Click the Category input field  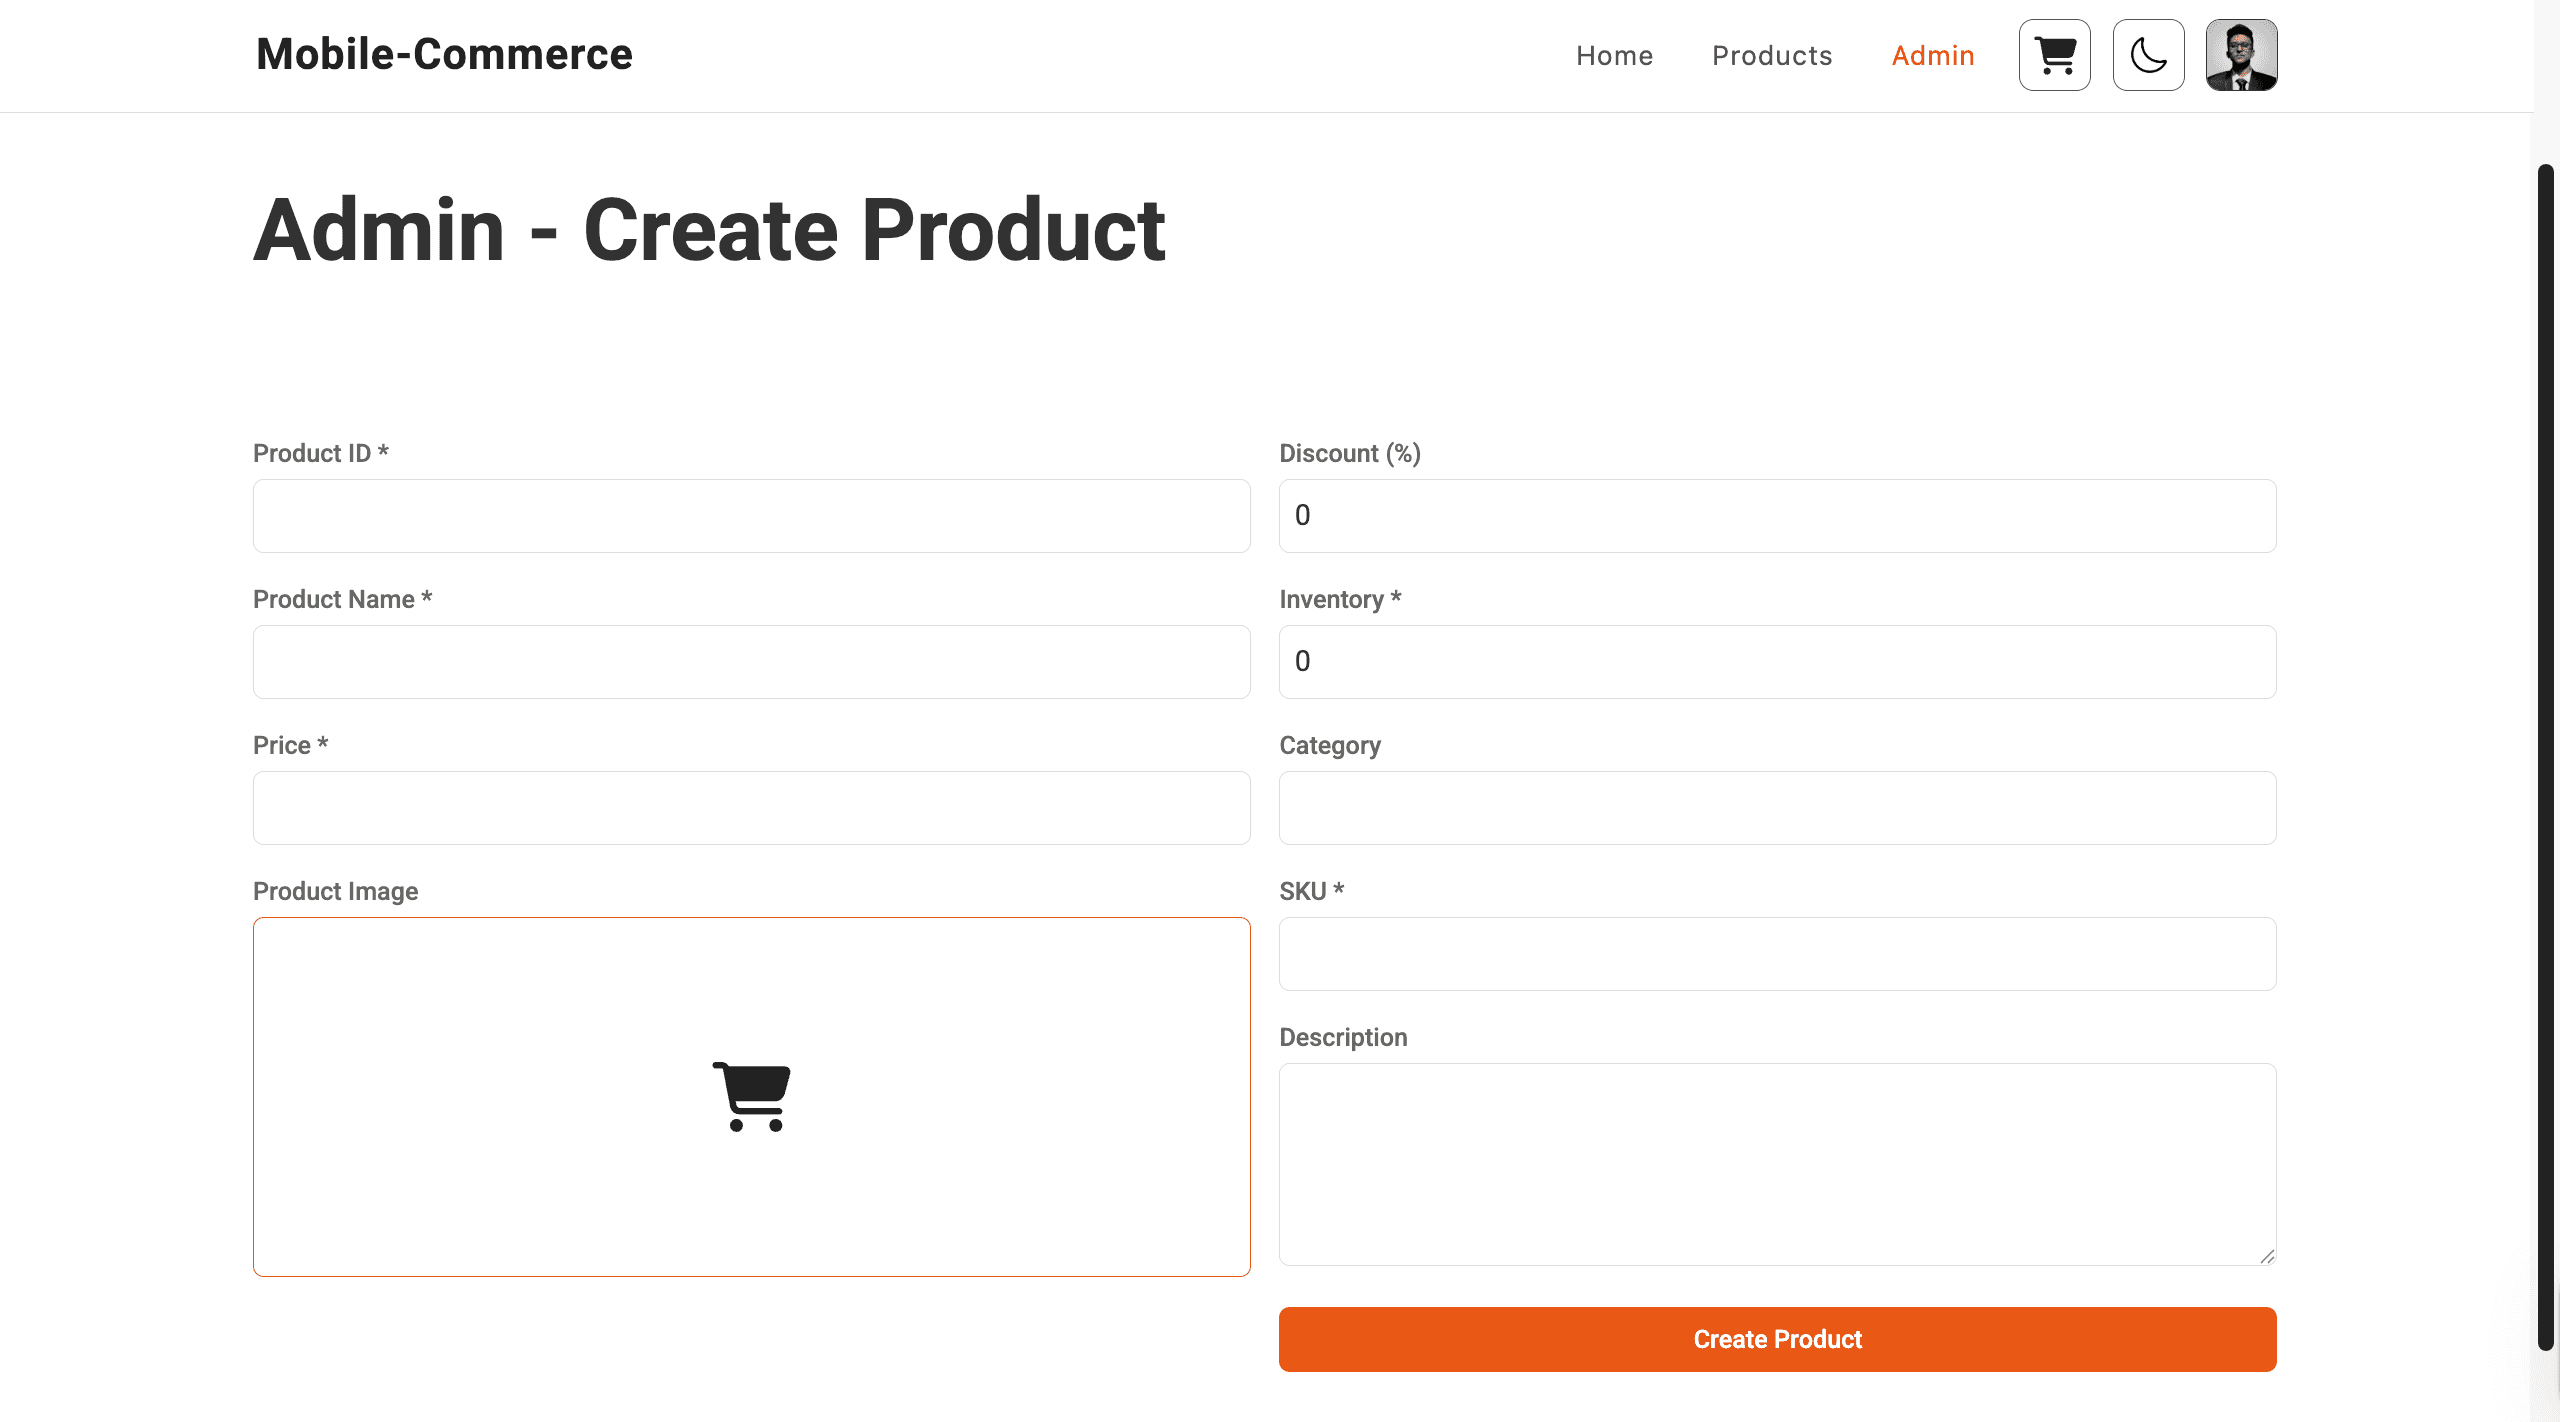[1777, 807]
